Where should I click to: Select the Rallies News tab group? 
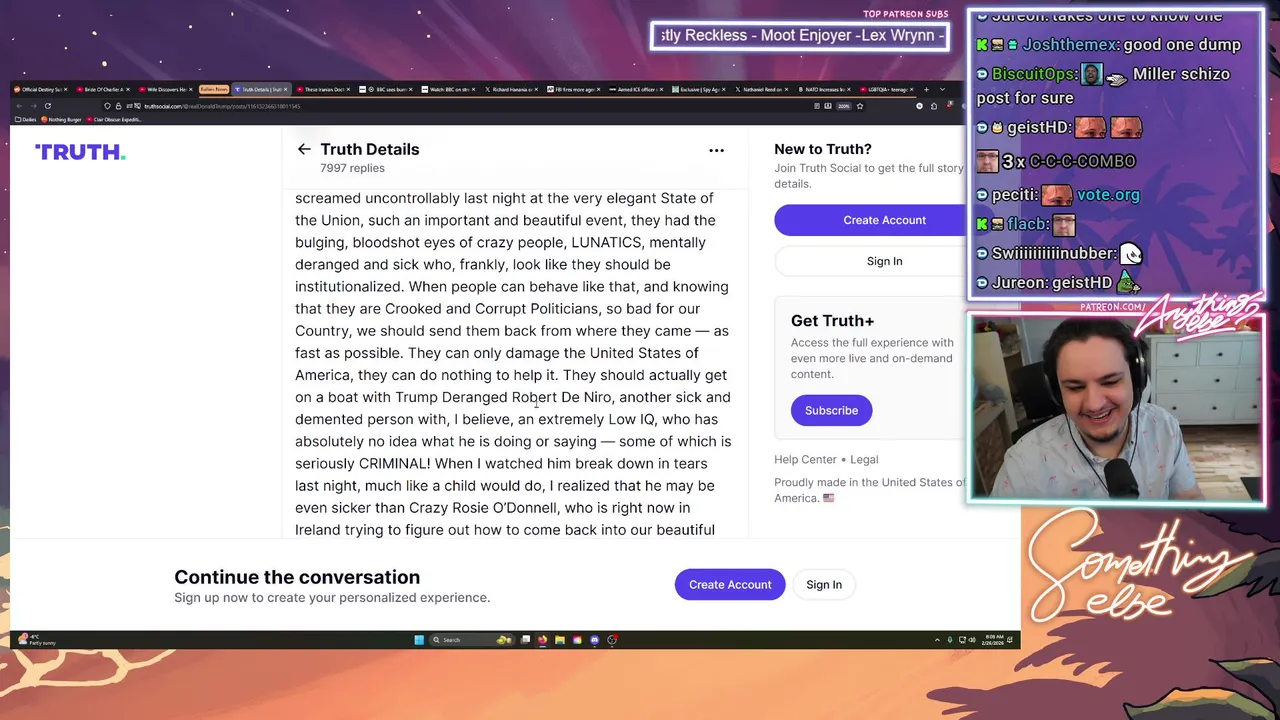tap(214, 89)
